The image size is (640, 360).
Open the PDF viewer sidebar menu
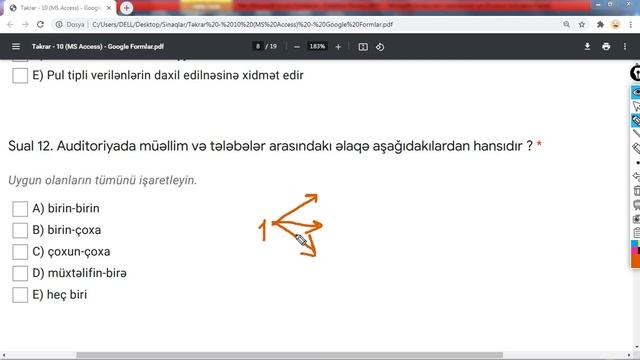16,47
